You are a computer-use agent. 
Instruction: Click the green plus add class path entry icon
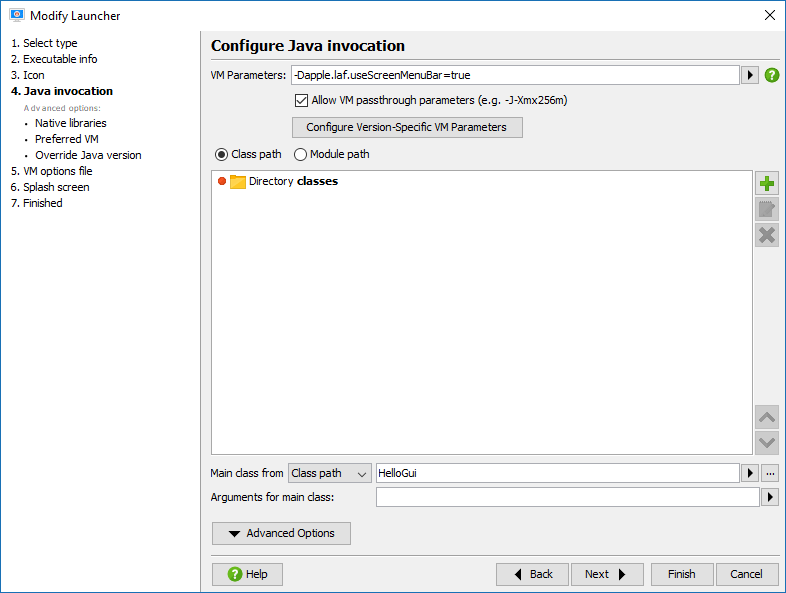coord(766,183)
